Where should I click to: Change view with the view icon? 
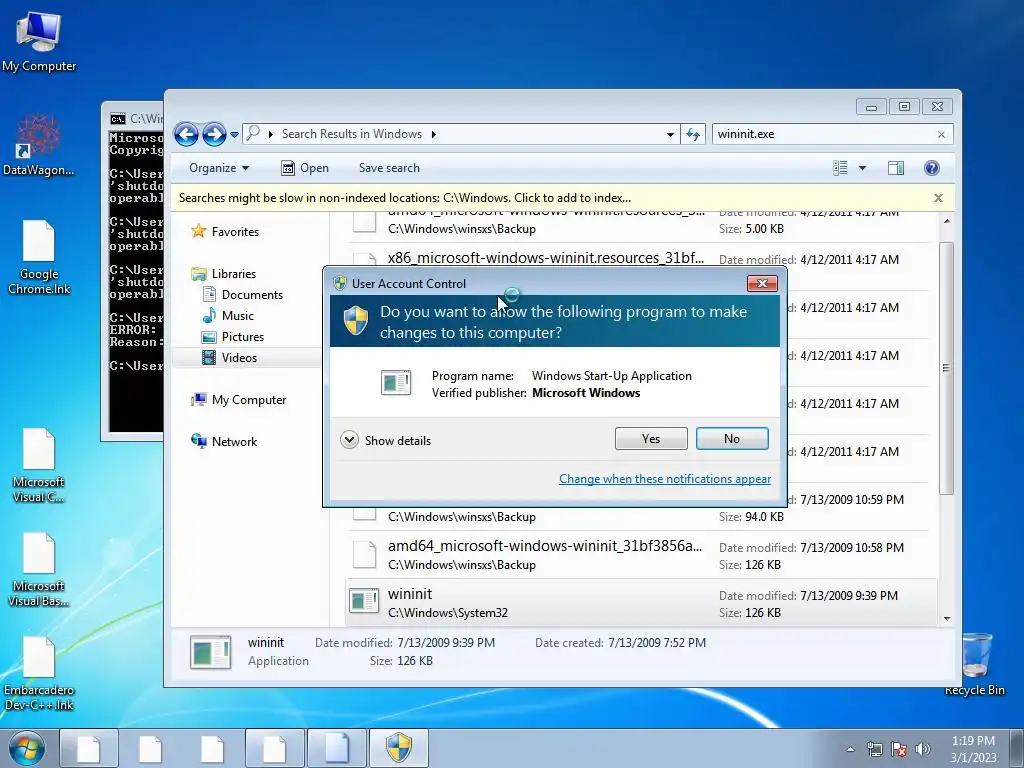(840, 168)
